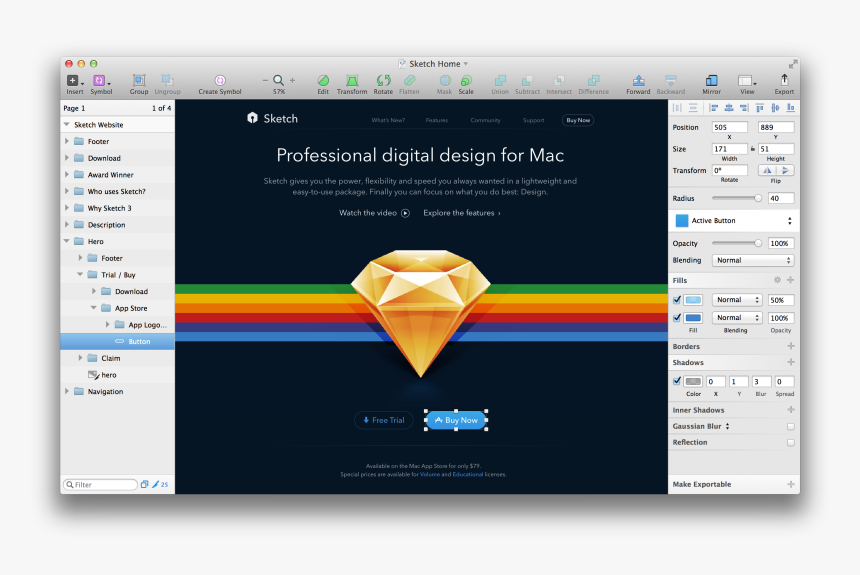Click the Mask tool icon
Screen dimensions: 860x575
[445, 81]
